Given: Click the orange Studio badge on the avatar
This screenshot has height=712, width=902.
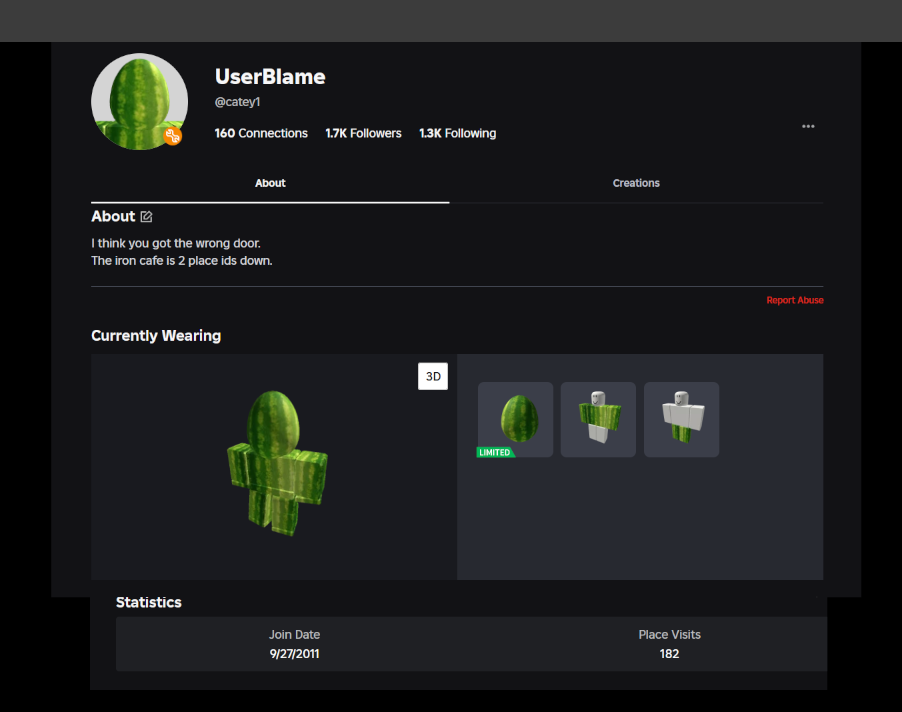Looking at the screenshot, I should [173, 136].
